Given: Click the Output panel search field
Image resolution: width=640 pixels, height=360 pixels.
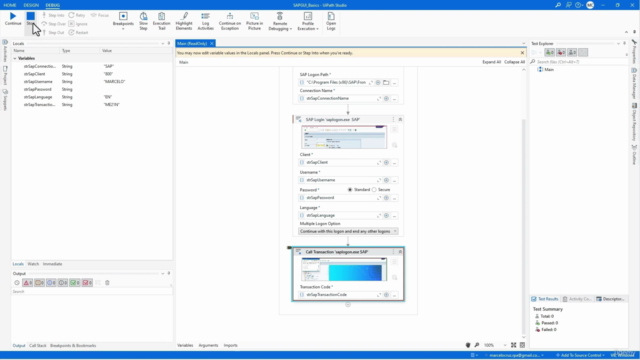Looking at the screenshot, I should pyautogui.click(x=91, y=291).
